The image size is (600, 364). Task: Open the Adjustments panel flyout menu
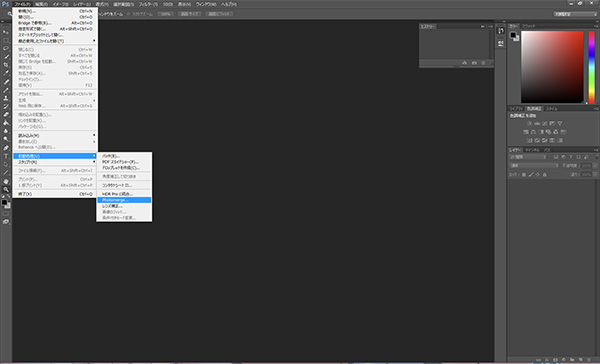(x=596, y=109)
